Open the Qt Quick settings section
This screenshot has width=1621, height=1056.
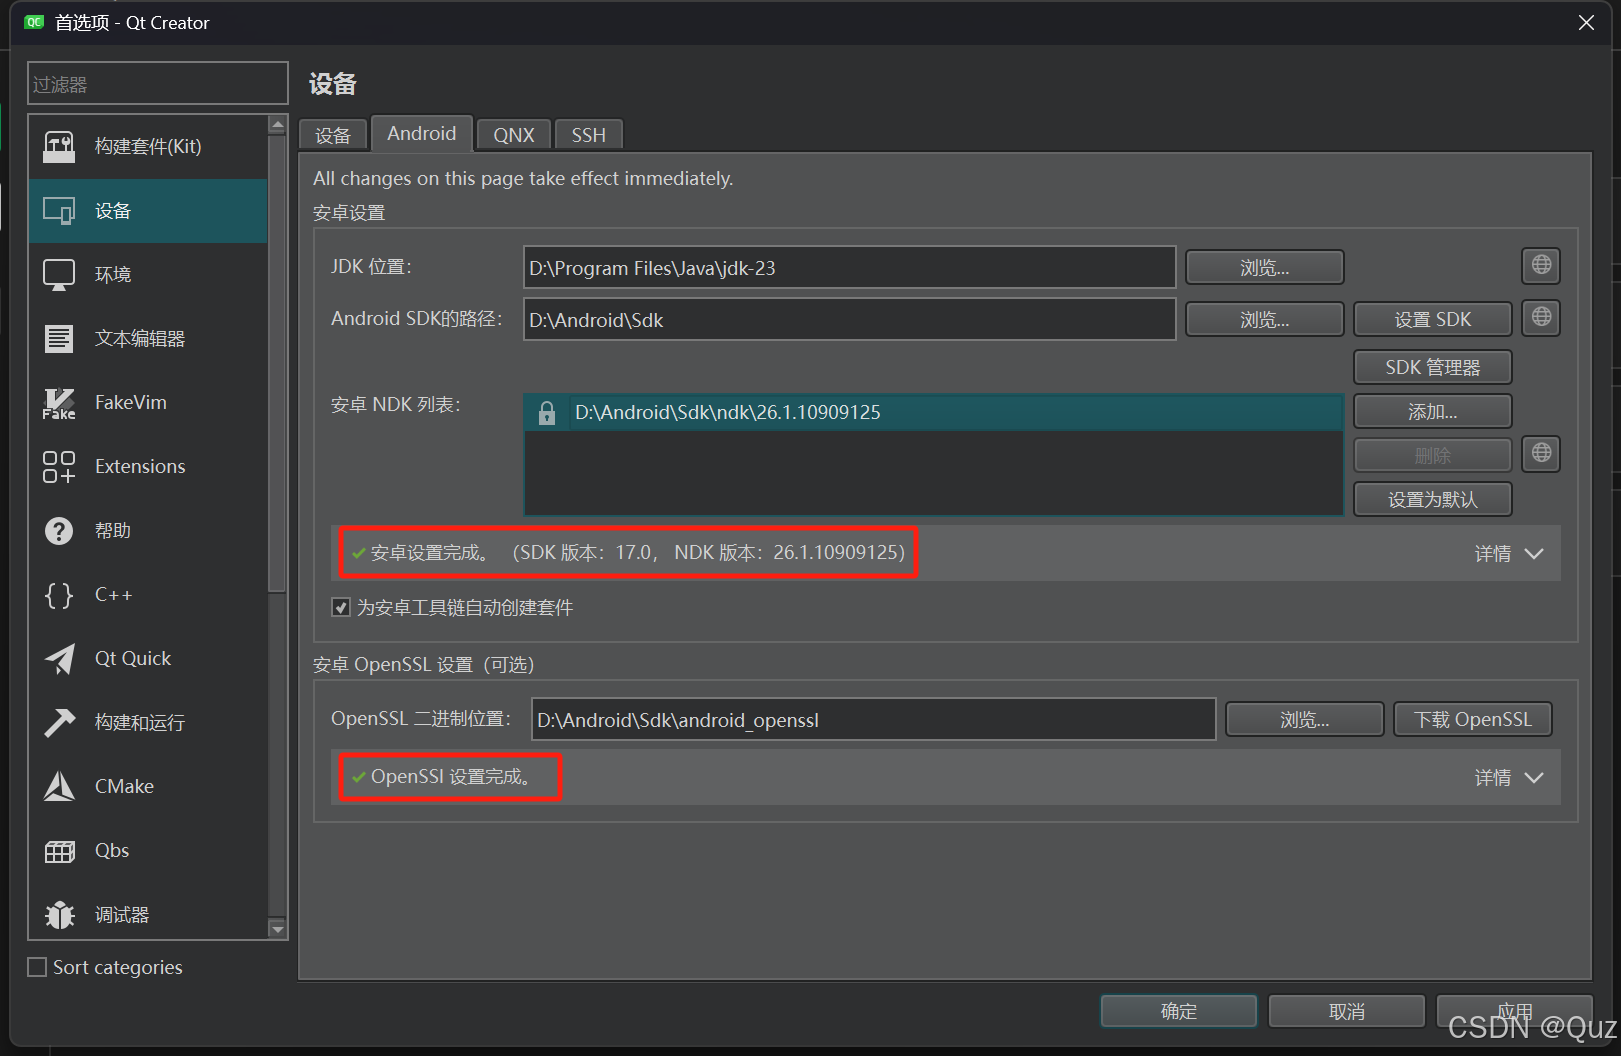pyautogui.click(x=132, y=658)
